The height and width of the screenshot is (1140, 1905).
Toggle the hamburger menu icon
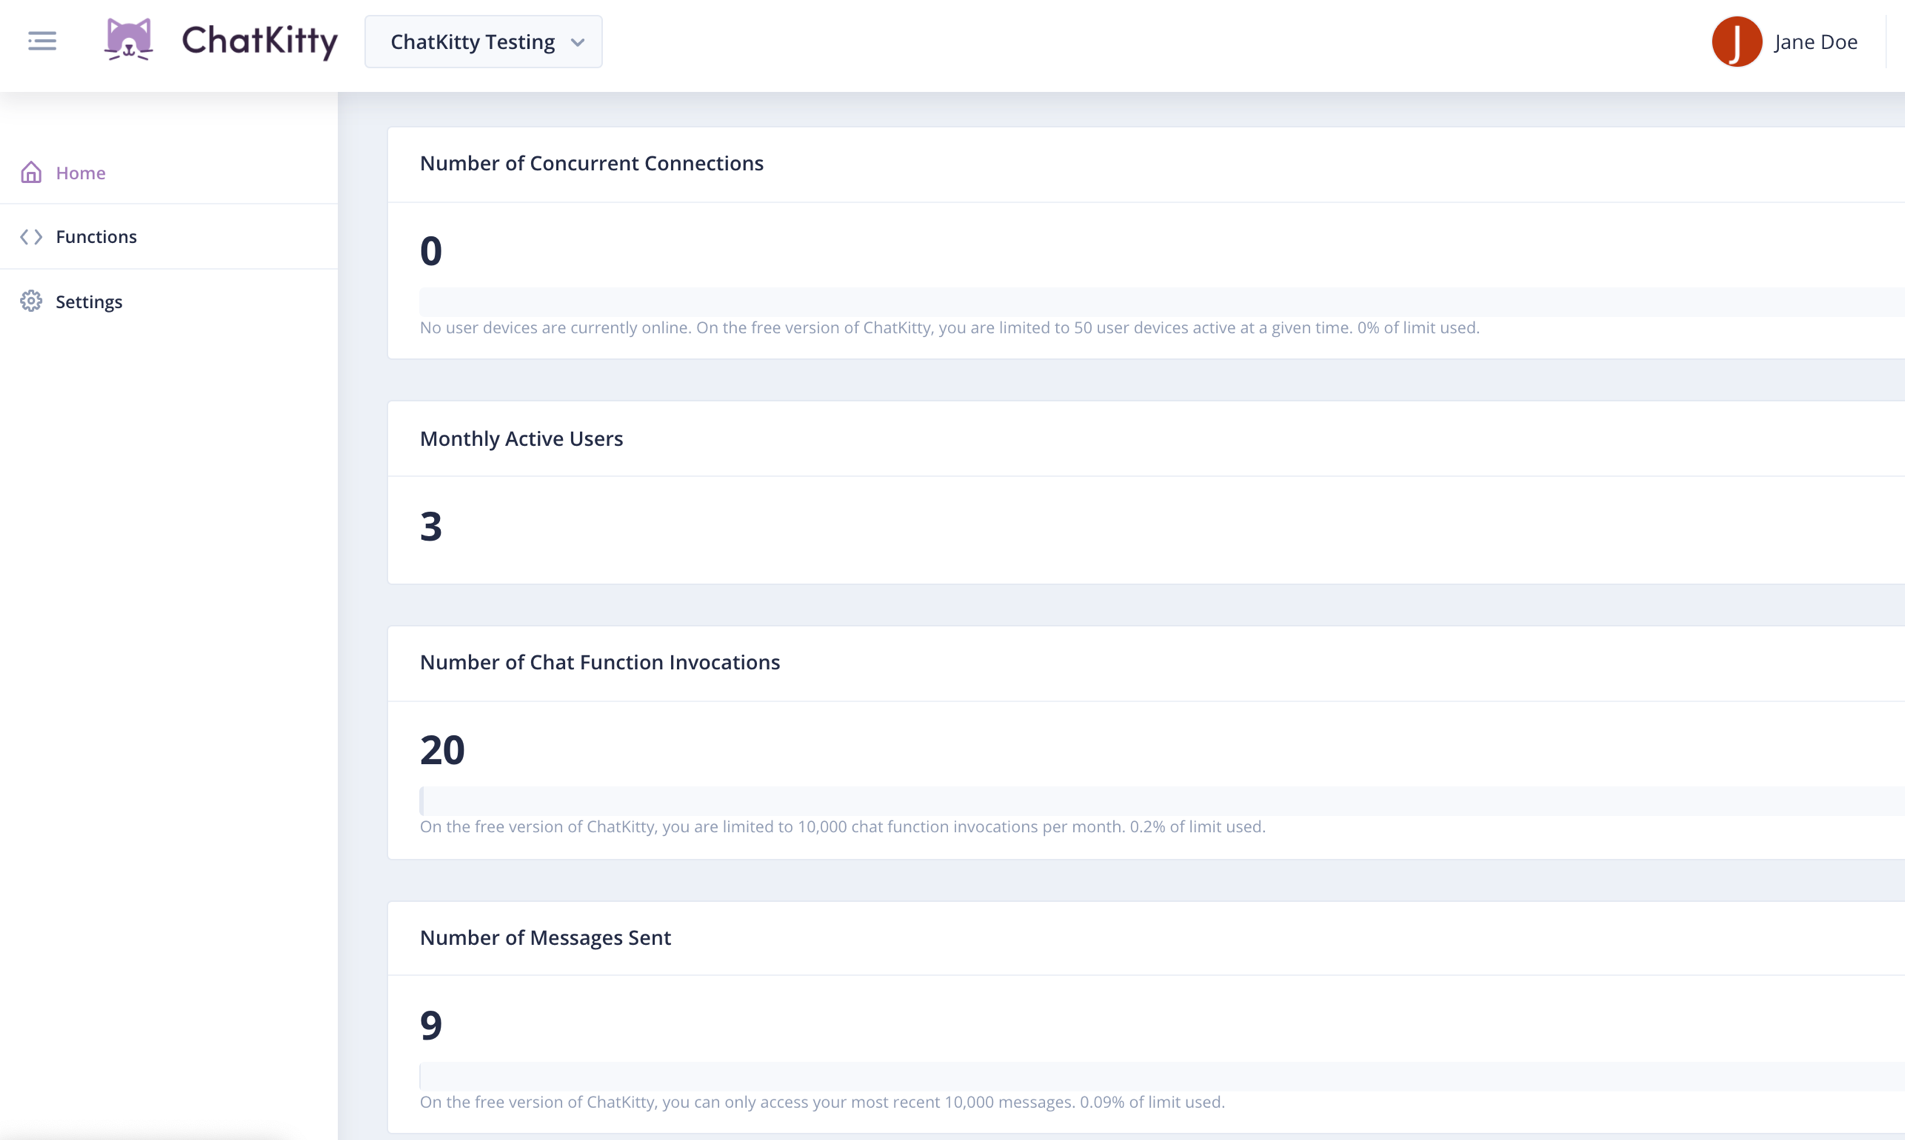(x=42, y=41)
